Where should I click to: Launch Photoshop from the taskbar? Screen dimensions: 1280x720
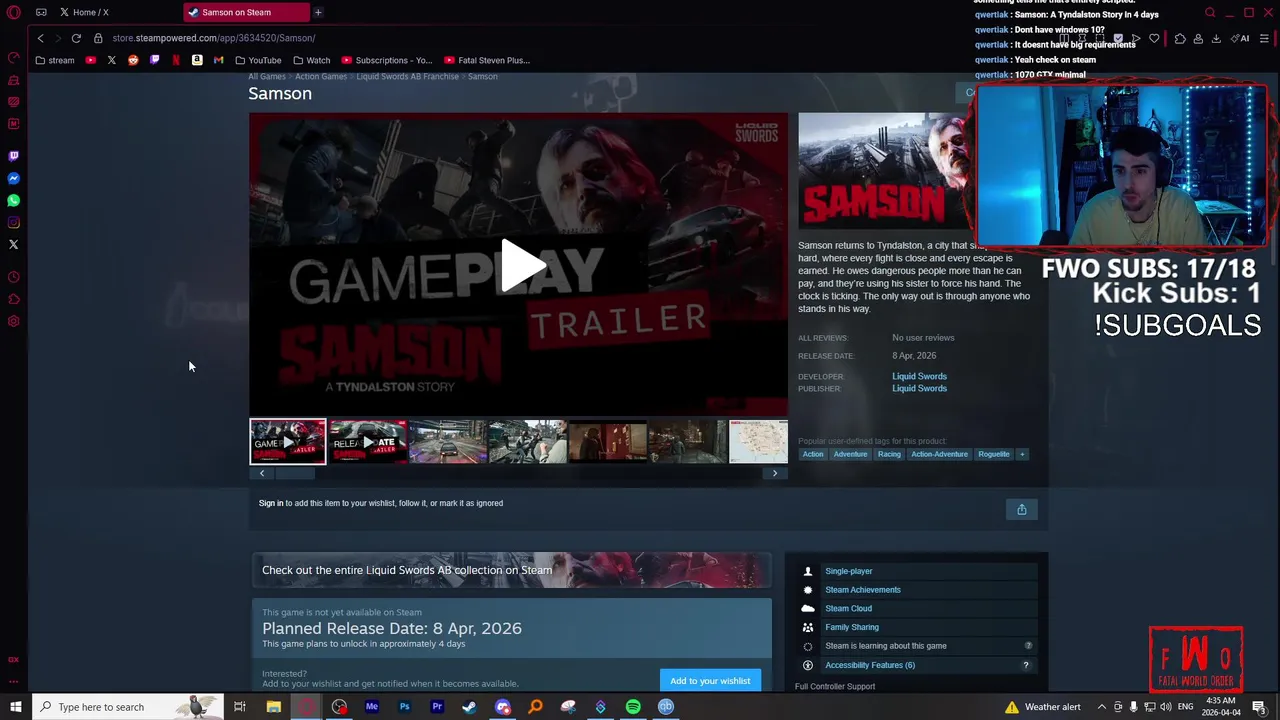pyautogui.click(x=404, y=707)
